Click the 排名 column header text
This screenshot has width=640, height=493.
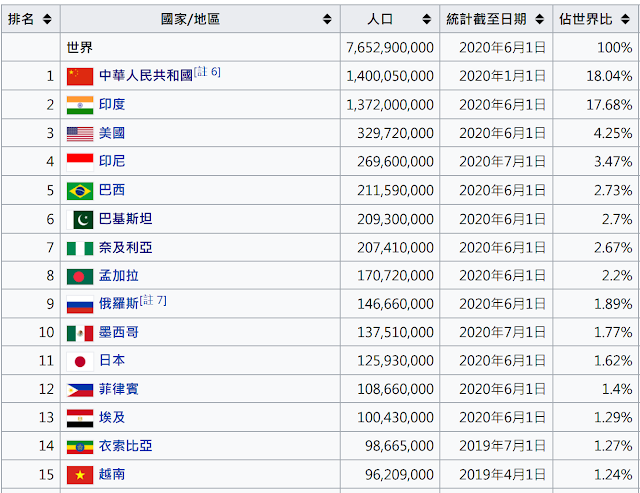[x=21, y=19]
